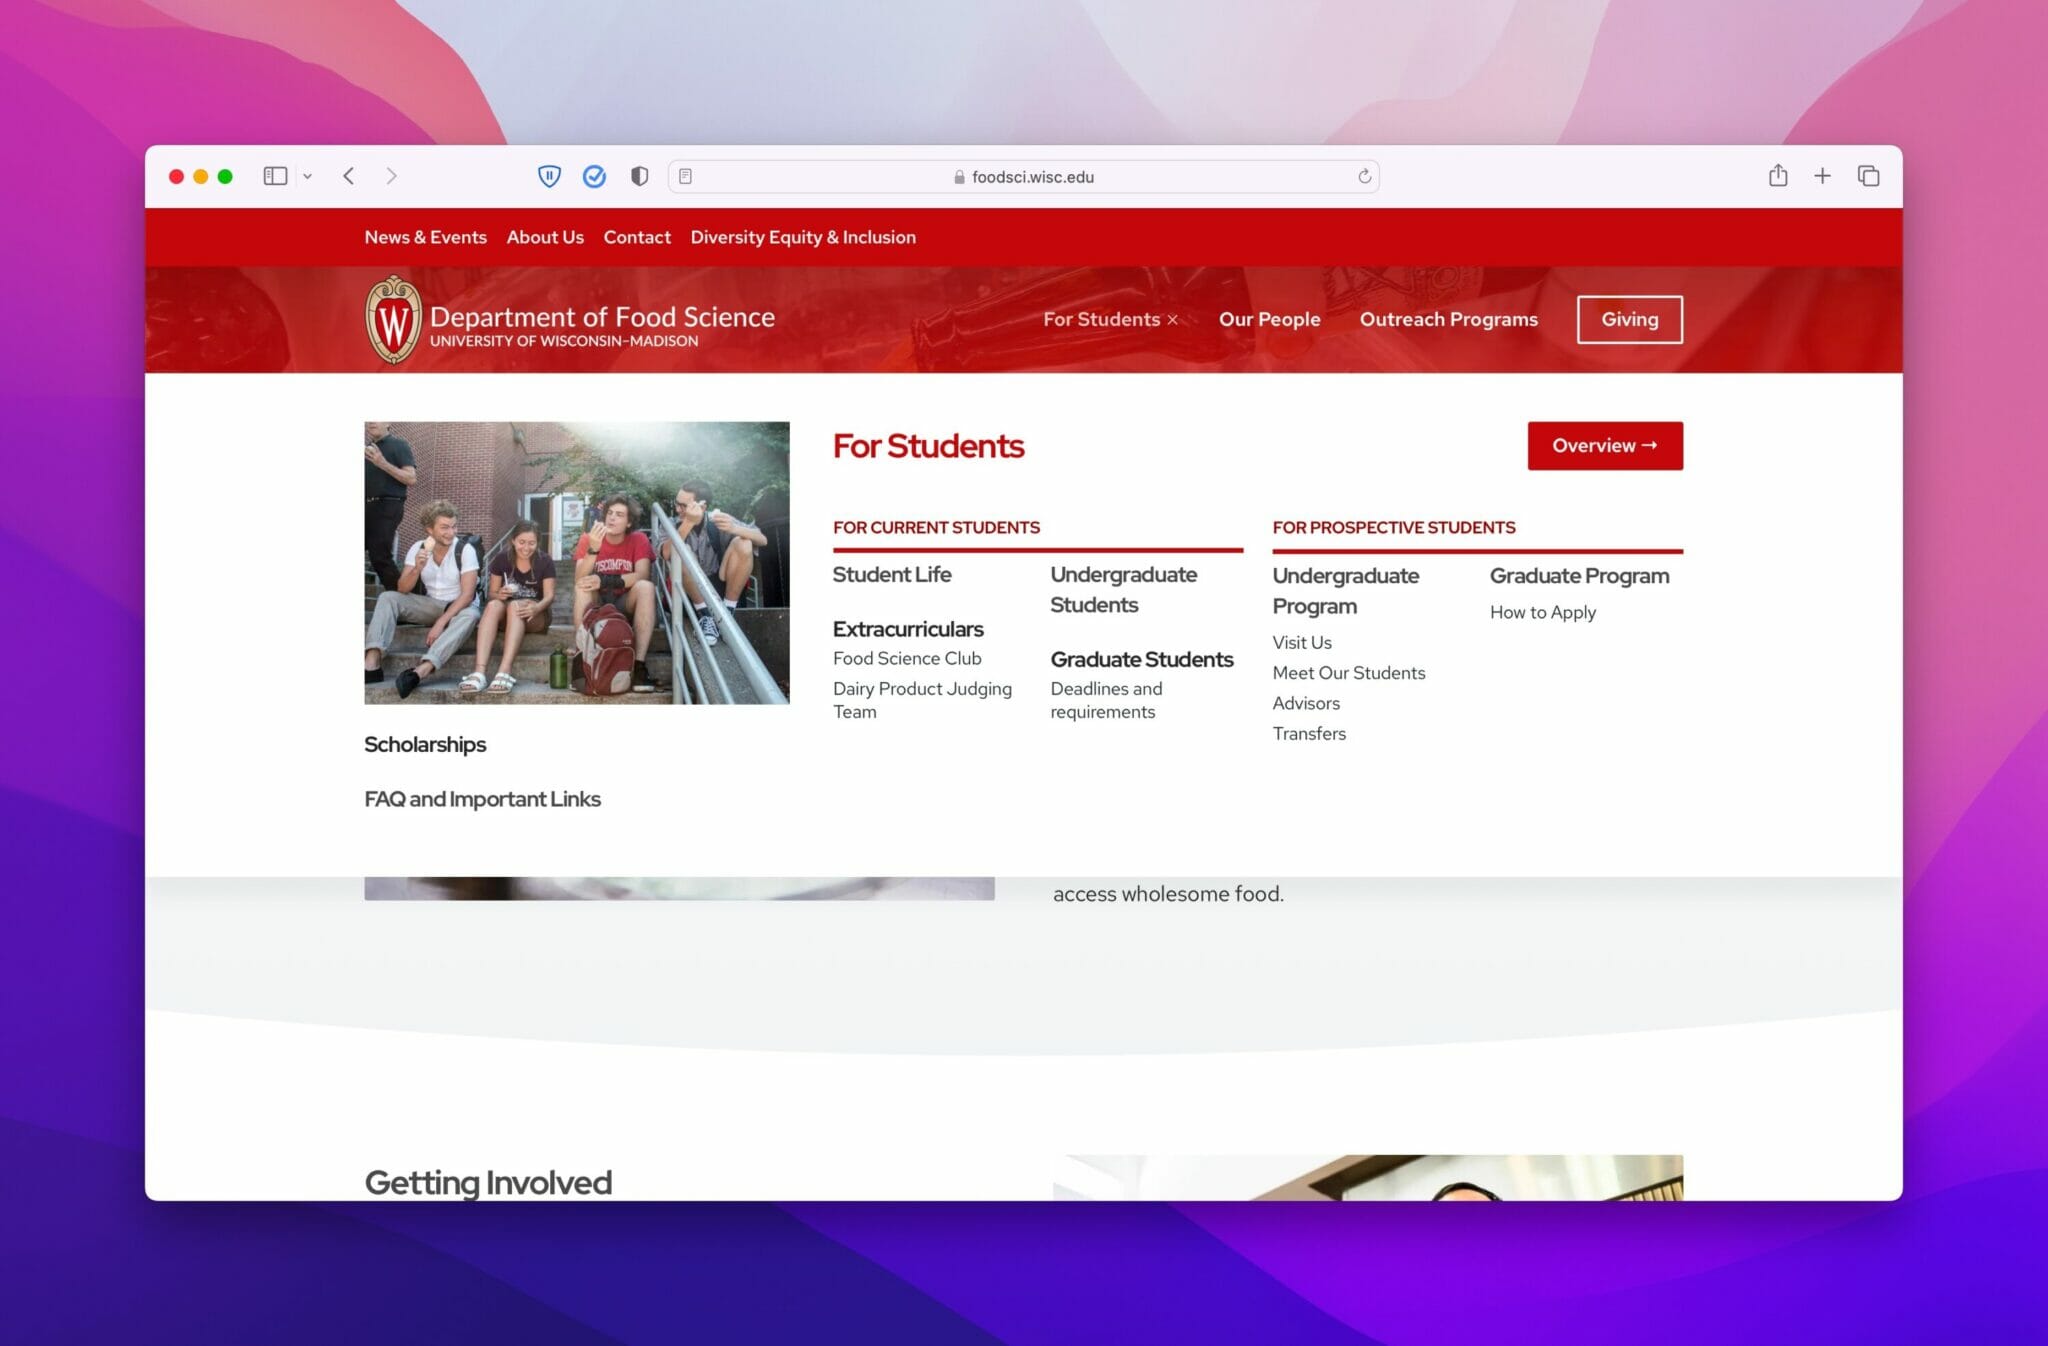Go back with the back arrow
Image resolution: width=2048 pixels, height=1346 pixels.
(x=348, y=176)
